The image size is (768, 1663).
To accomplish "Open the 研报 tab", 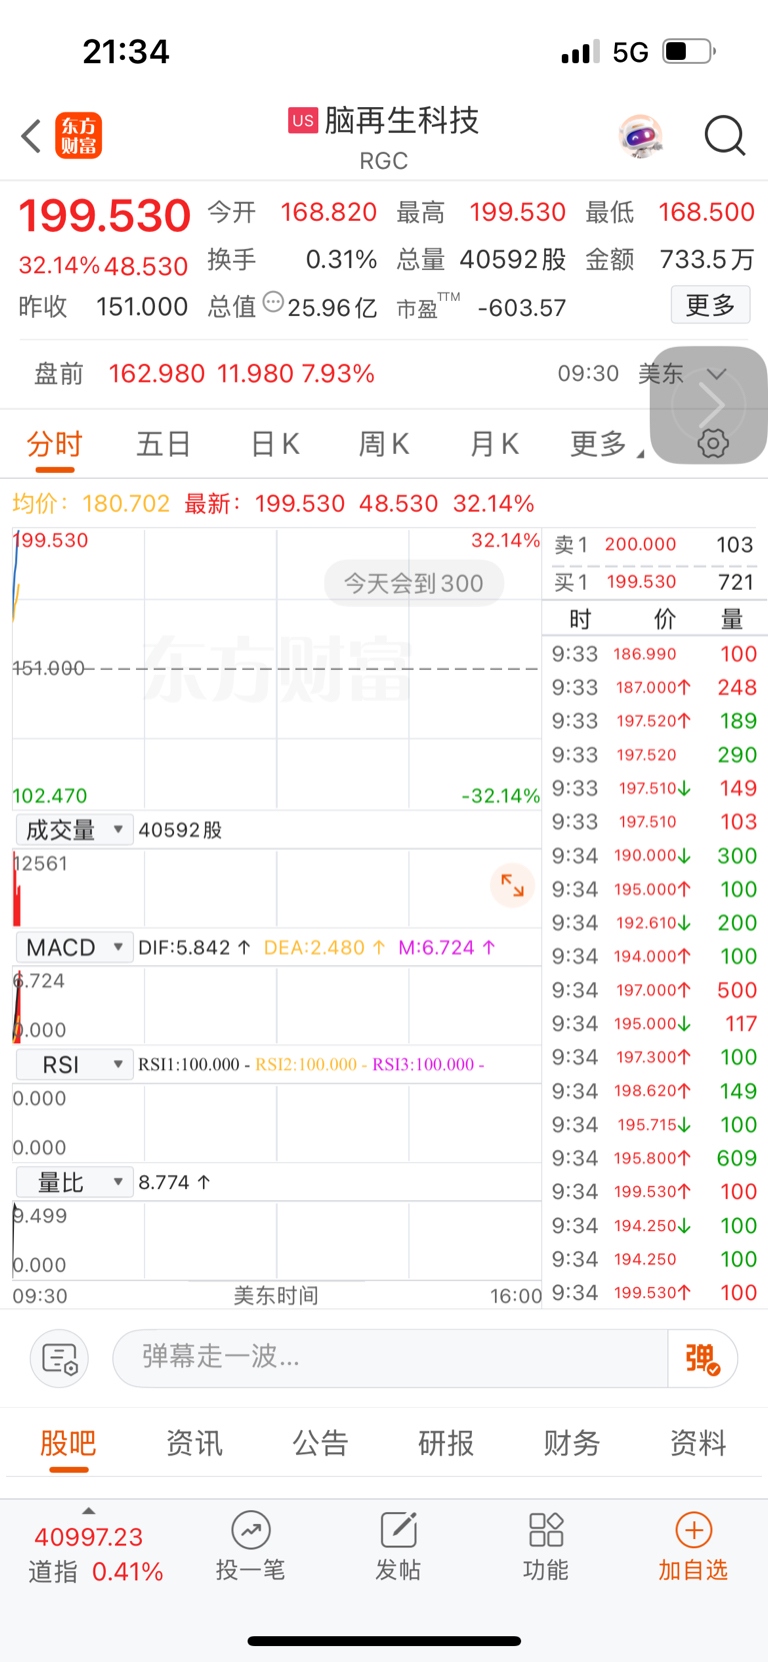I will click(x=446, y=1443).
